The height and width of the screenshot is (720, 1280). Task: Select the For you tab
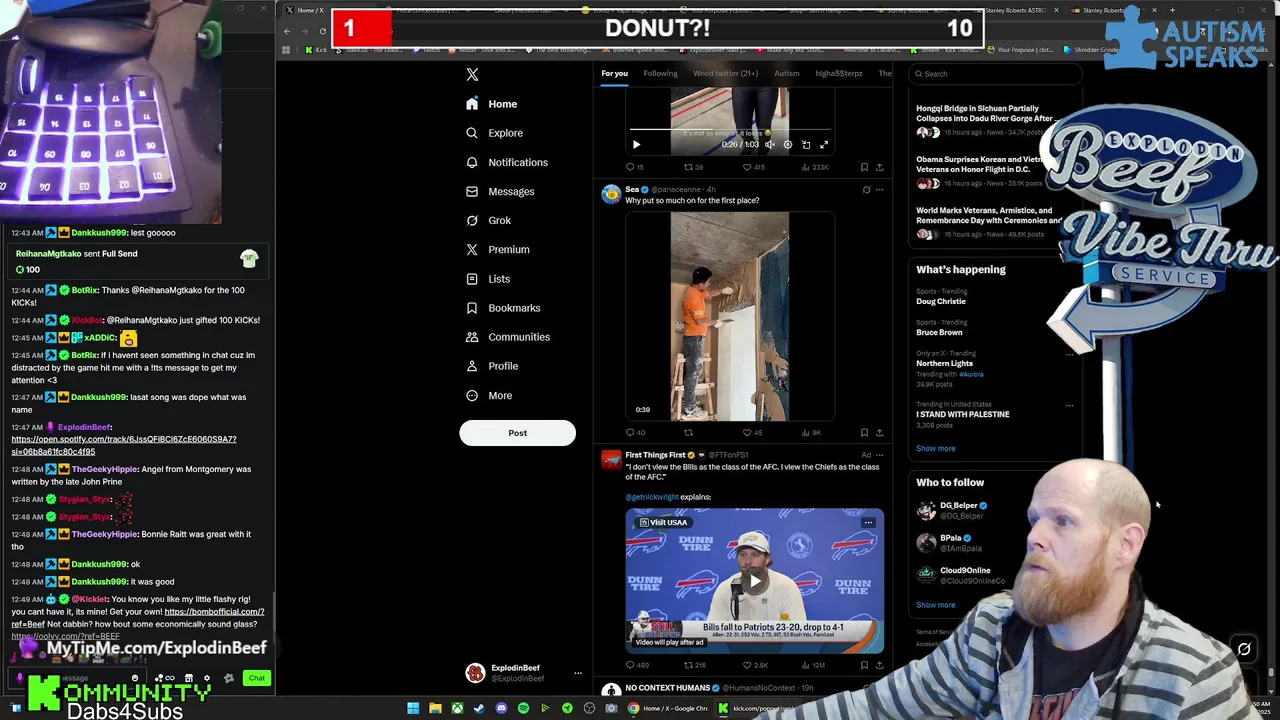coord(614,73)
